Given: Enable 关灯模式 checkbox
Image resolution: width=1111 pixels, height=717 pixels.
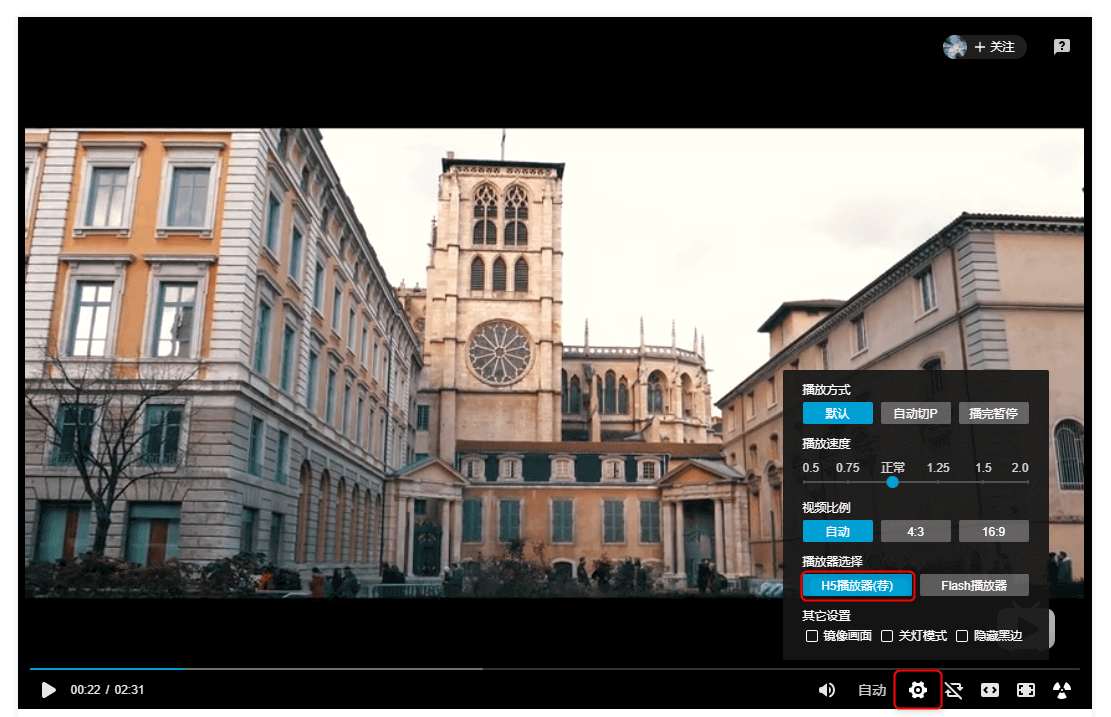Looking at the screenshot, I should click(887, 636).
